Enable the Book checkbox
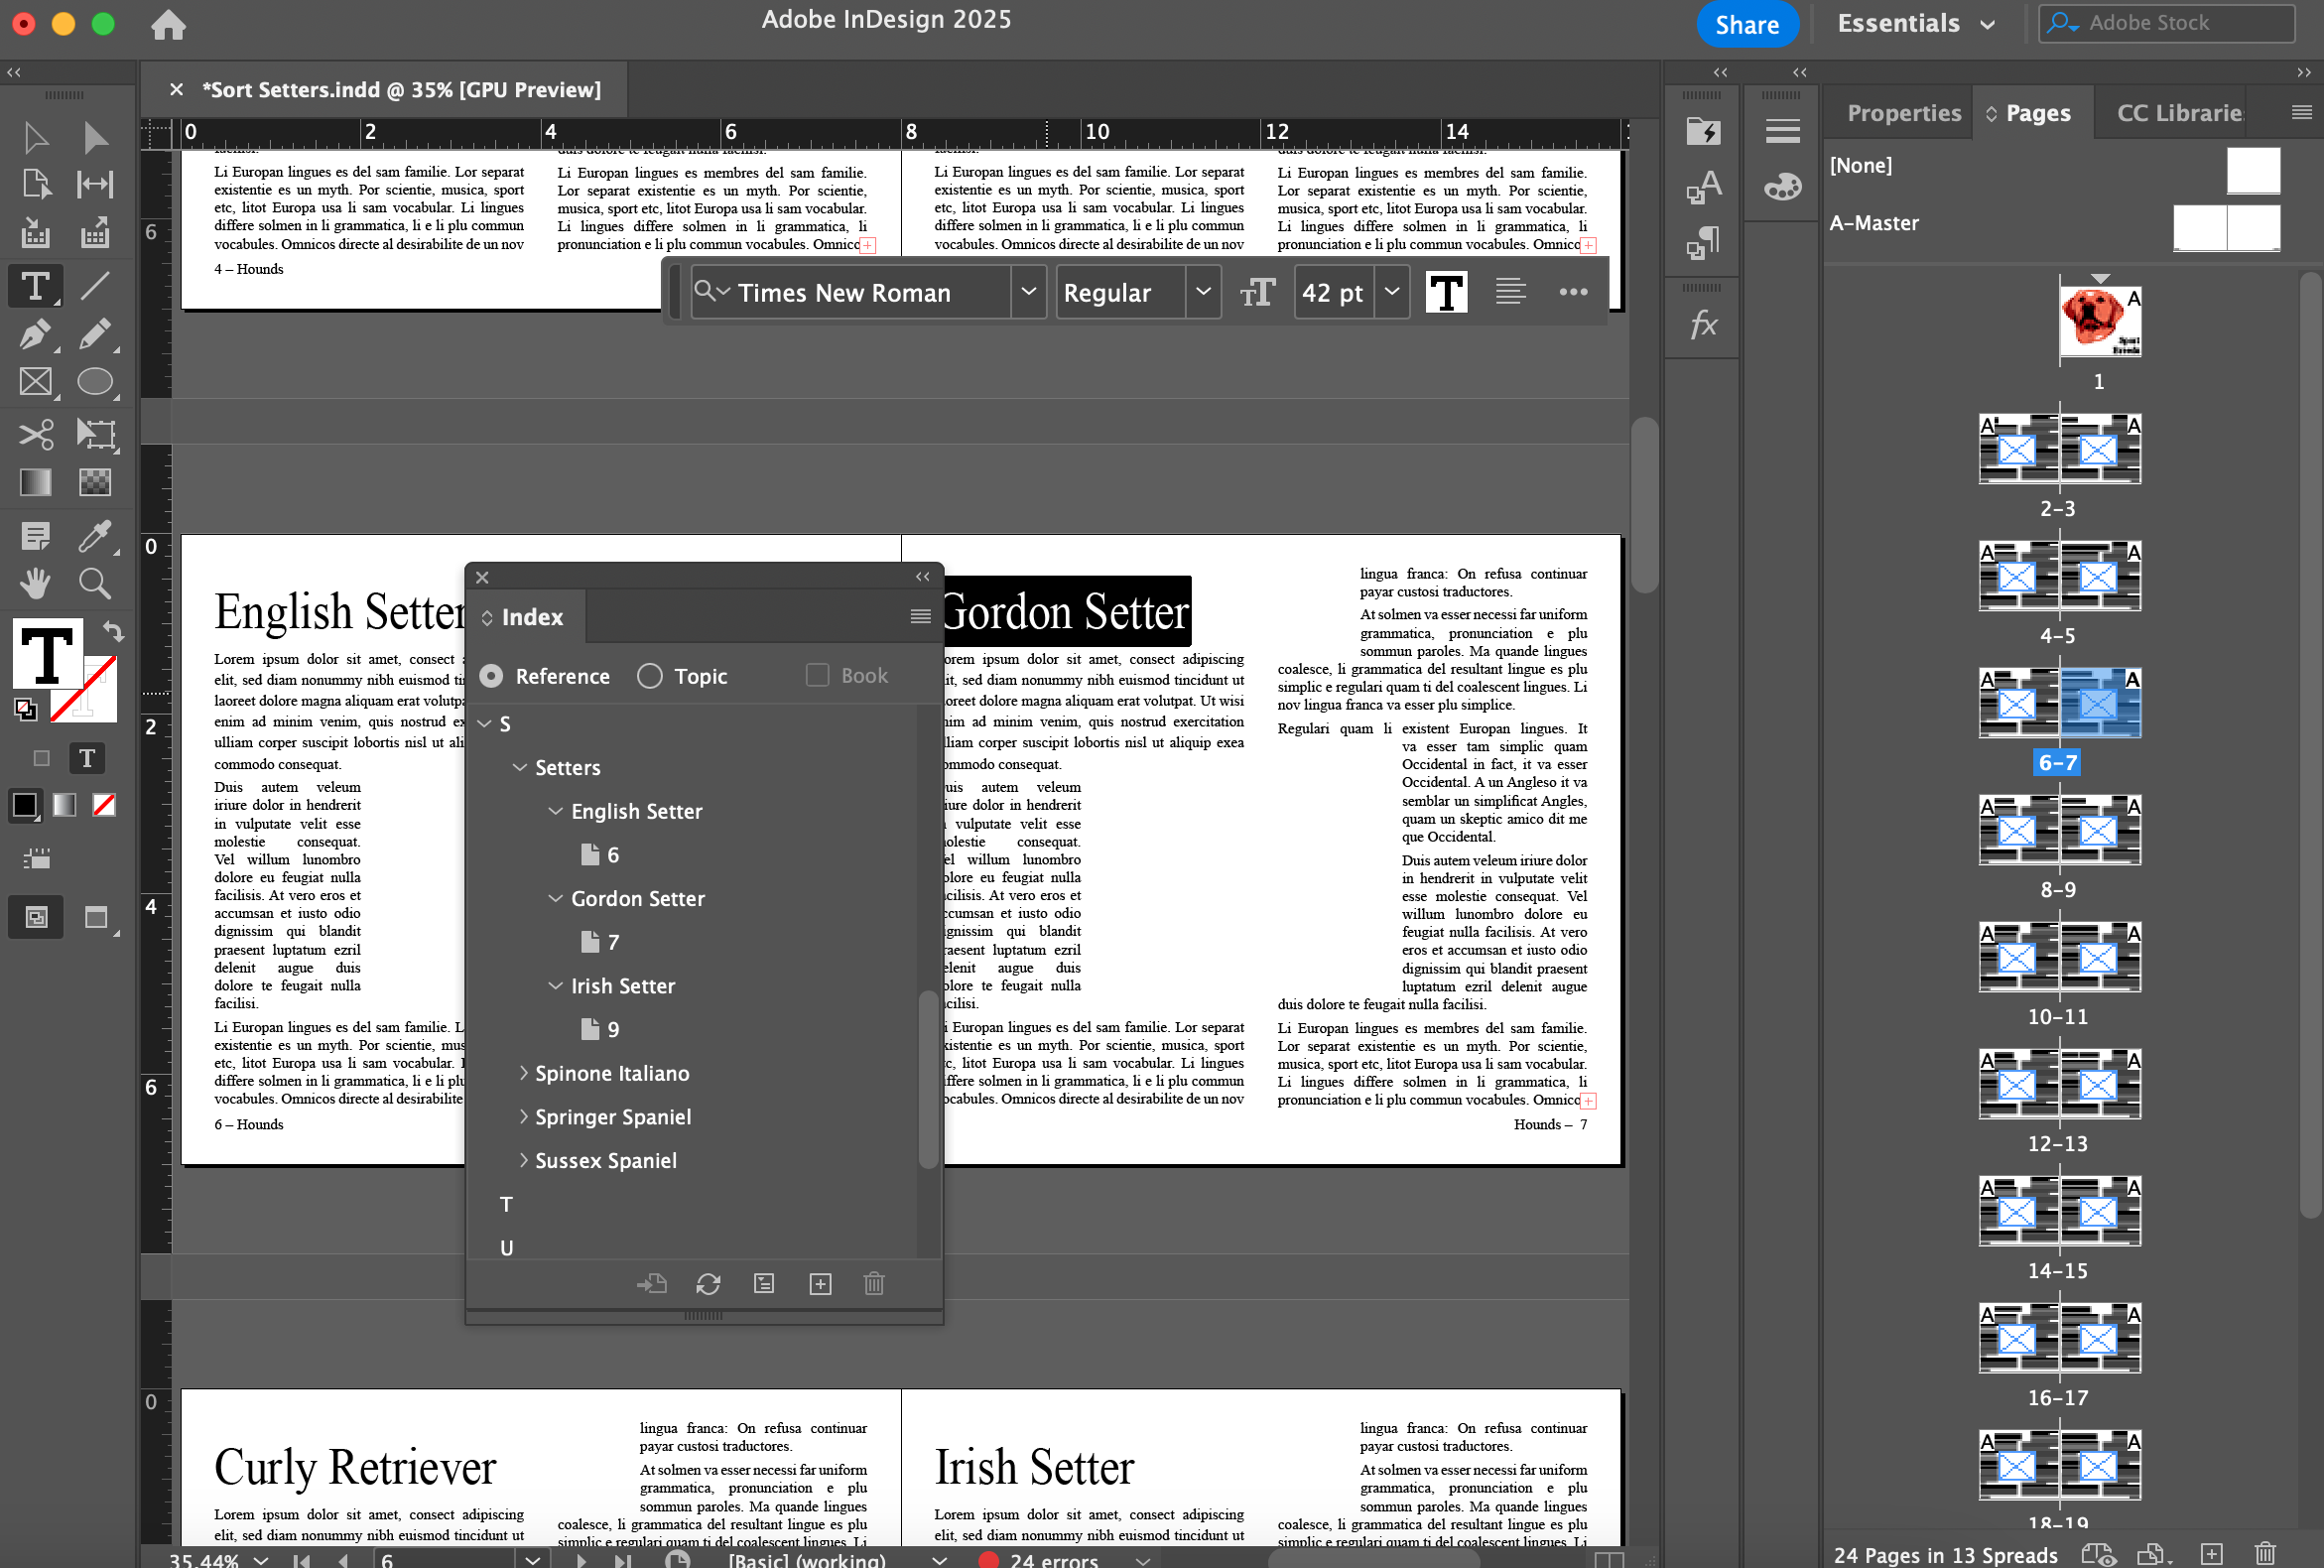Screen dimensions: 2324x1568 [x=816, y=675]
